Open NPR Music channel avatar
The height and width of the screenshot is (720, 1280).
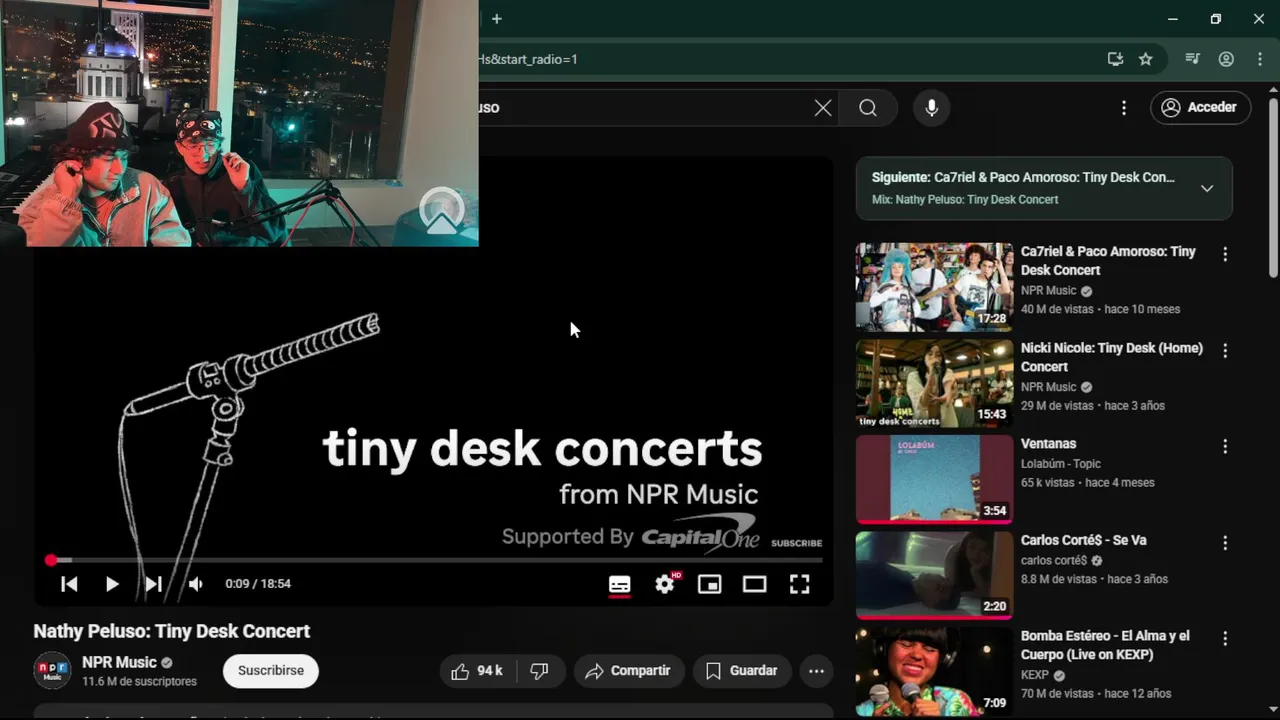click(x=53, y=670)
